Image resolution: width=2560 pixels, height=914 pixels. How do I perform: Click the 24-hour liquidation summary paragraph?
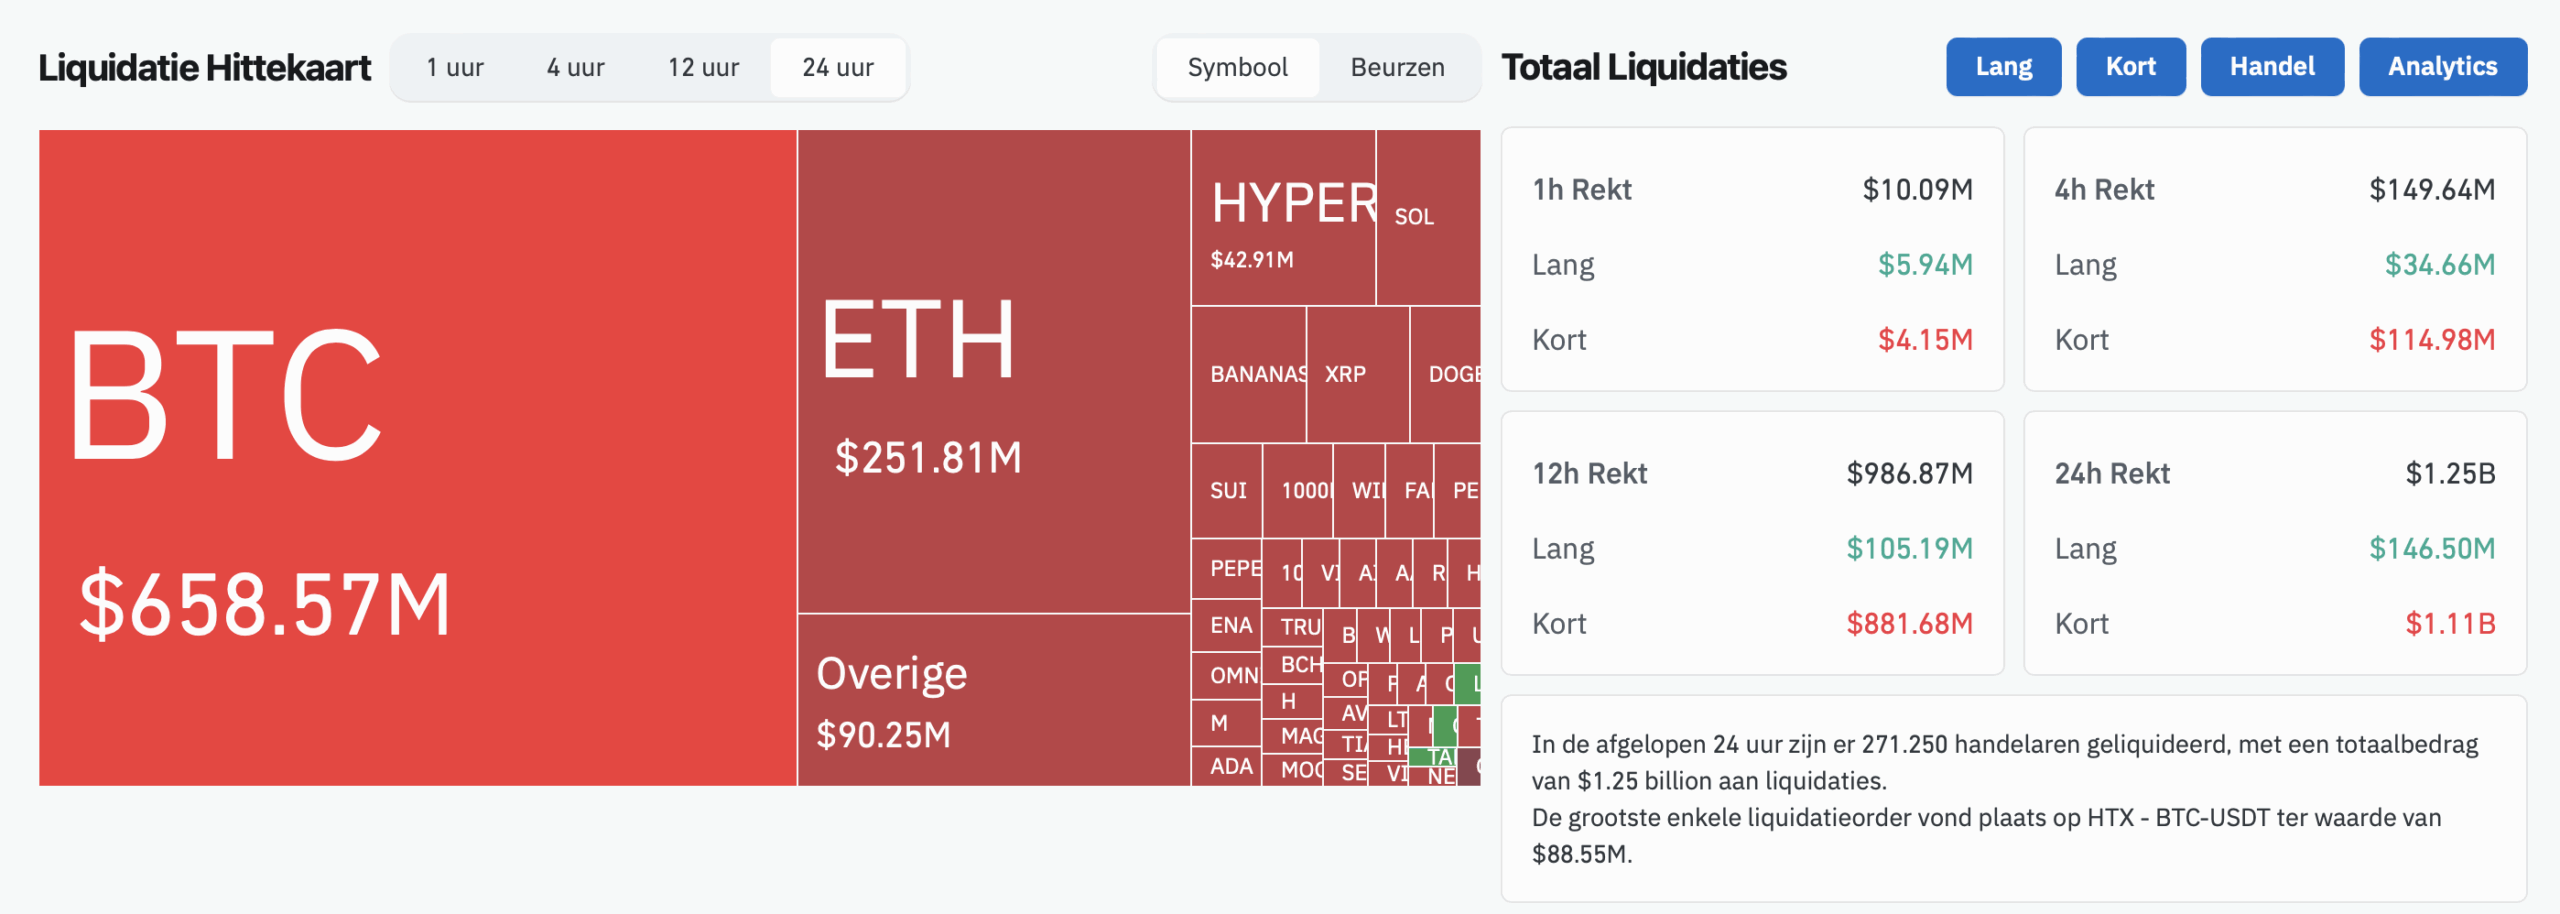2005,799
